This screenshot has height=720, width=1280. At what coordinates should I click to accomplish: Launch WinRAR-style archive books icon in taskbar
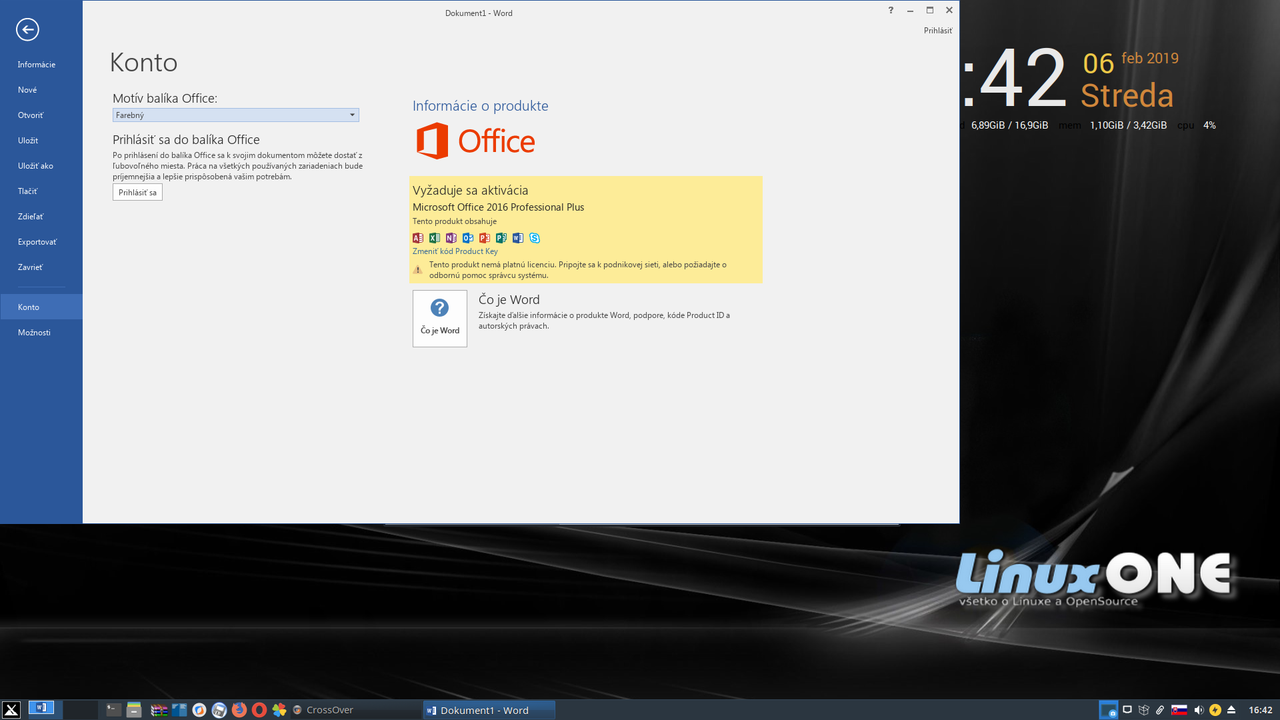pyautogui.click(x=158, y=710)
